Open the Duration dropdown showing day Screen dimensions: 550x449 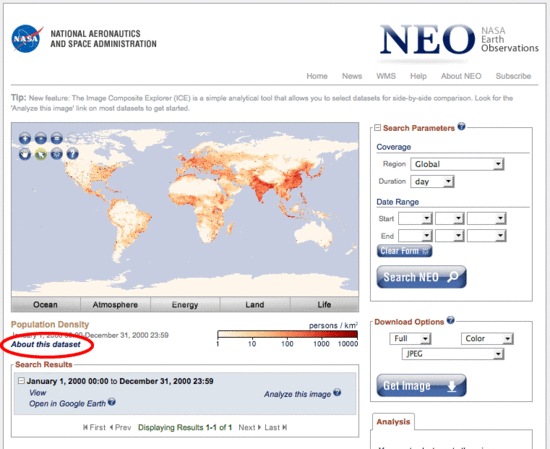click(432, 181)
